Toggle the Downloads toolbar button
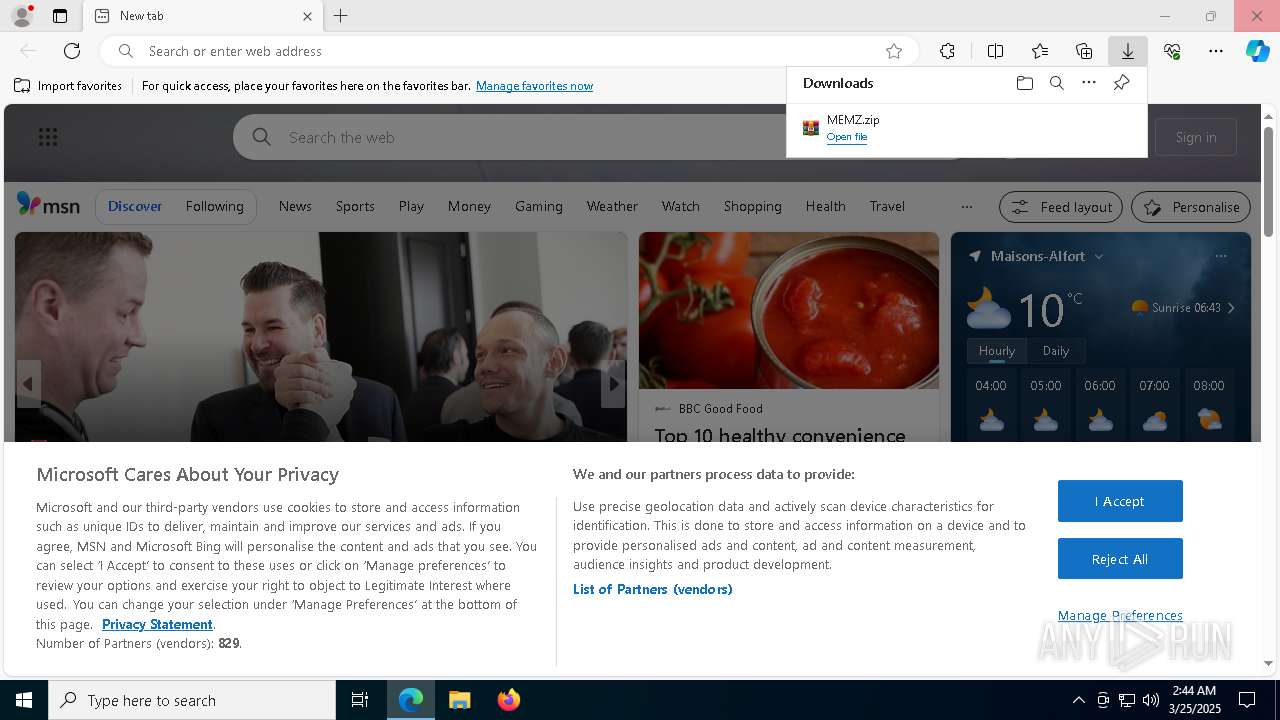Image resolution: width=1280 pixels, height=720 pixels. point(1127,51)
